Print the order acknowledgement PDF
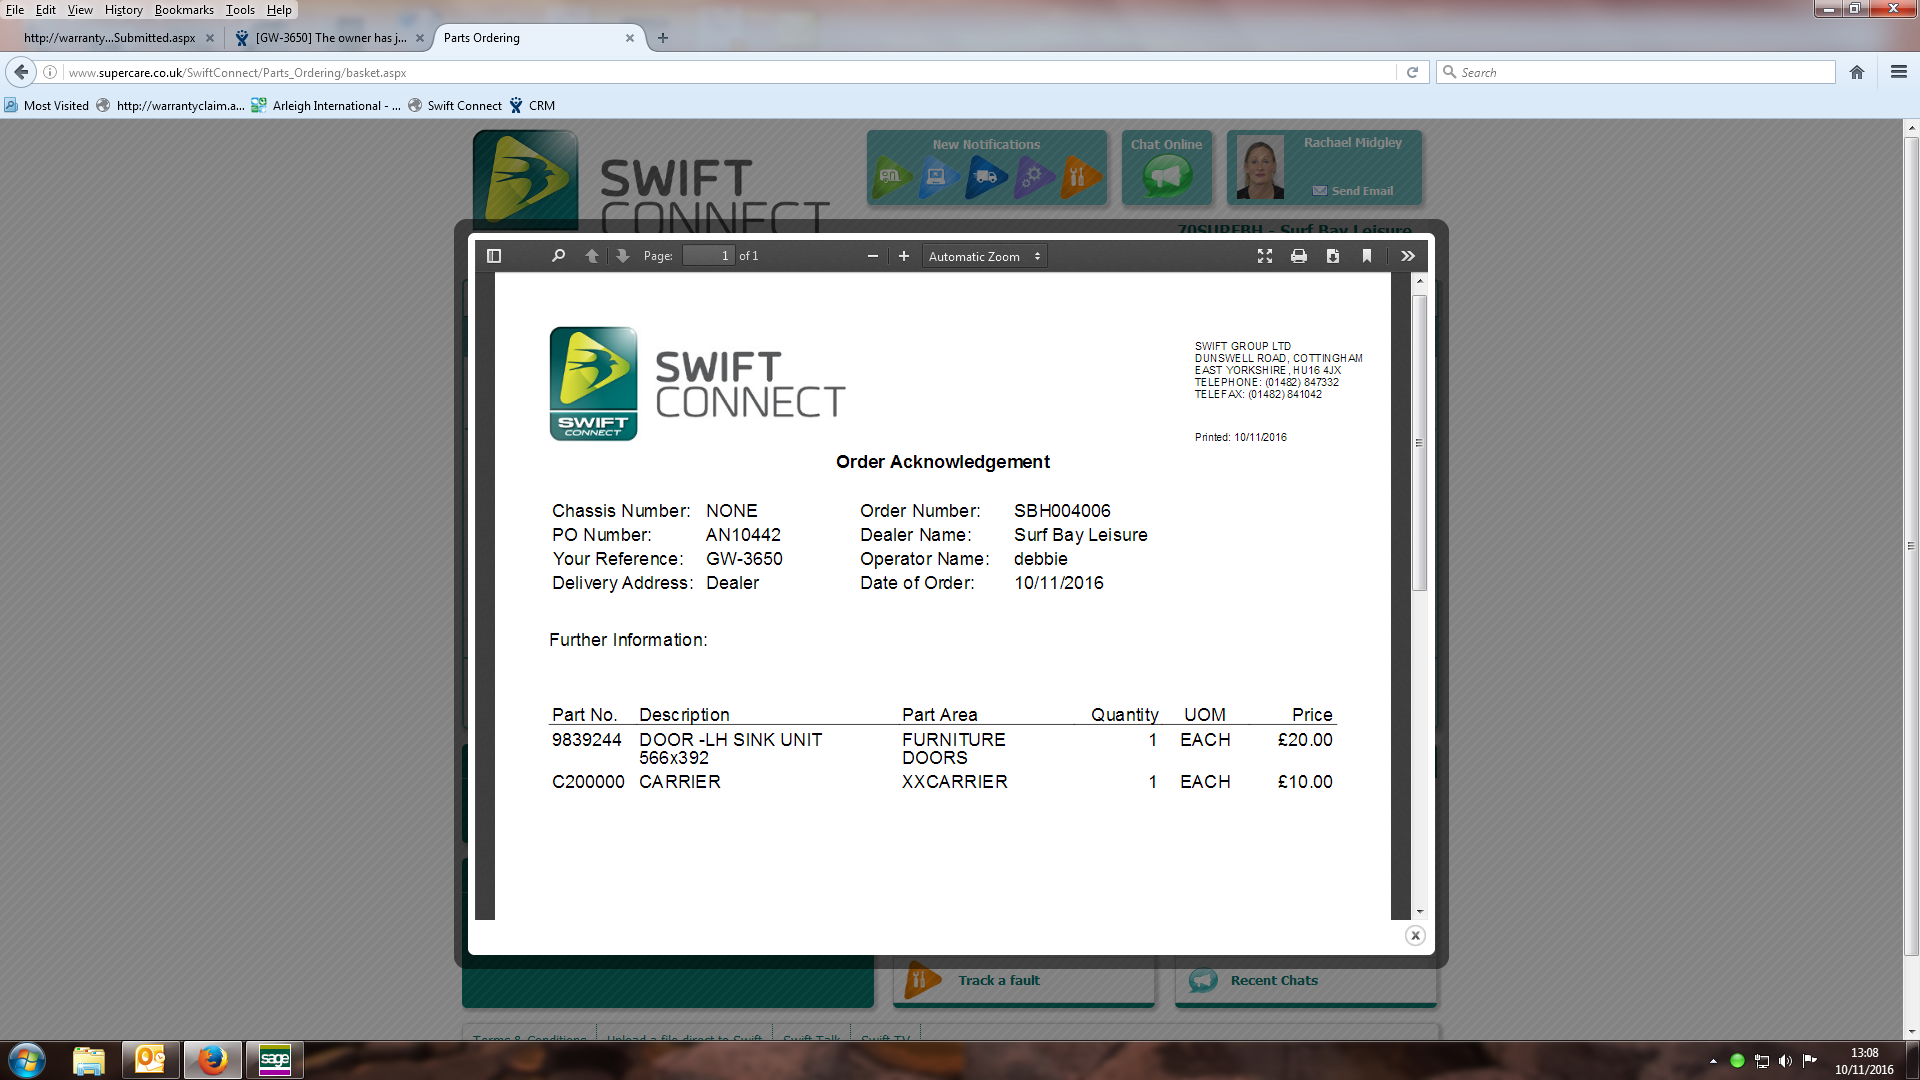The height and width of the screenshot is (1080, 1920). 1299,256
